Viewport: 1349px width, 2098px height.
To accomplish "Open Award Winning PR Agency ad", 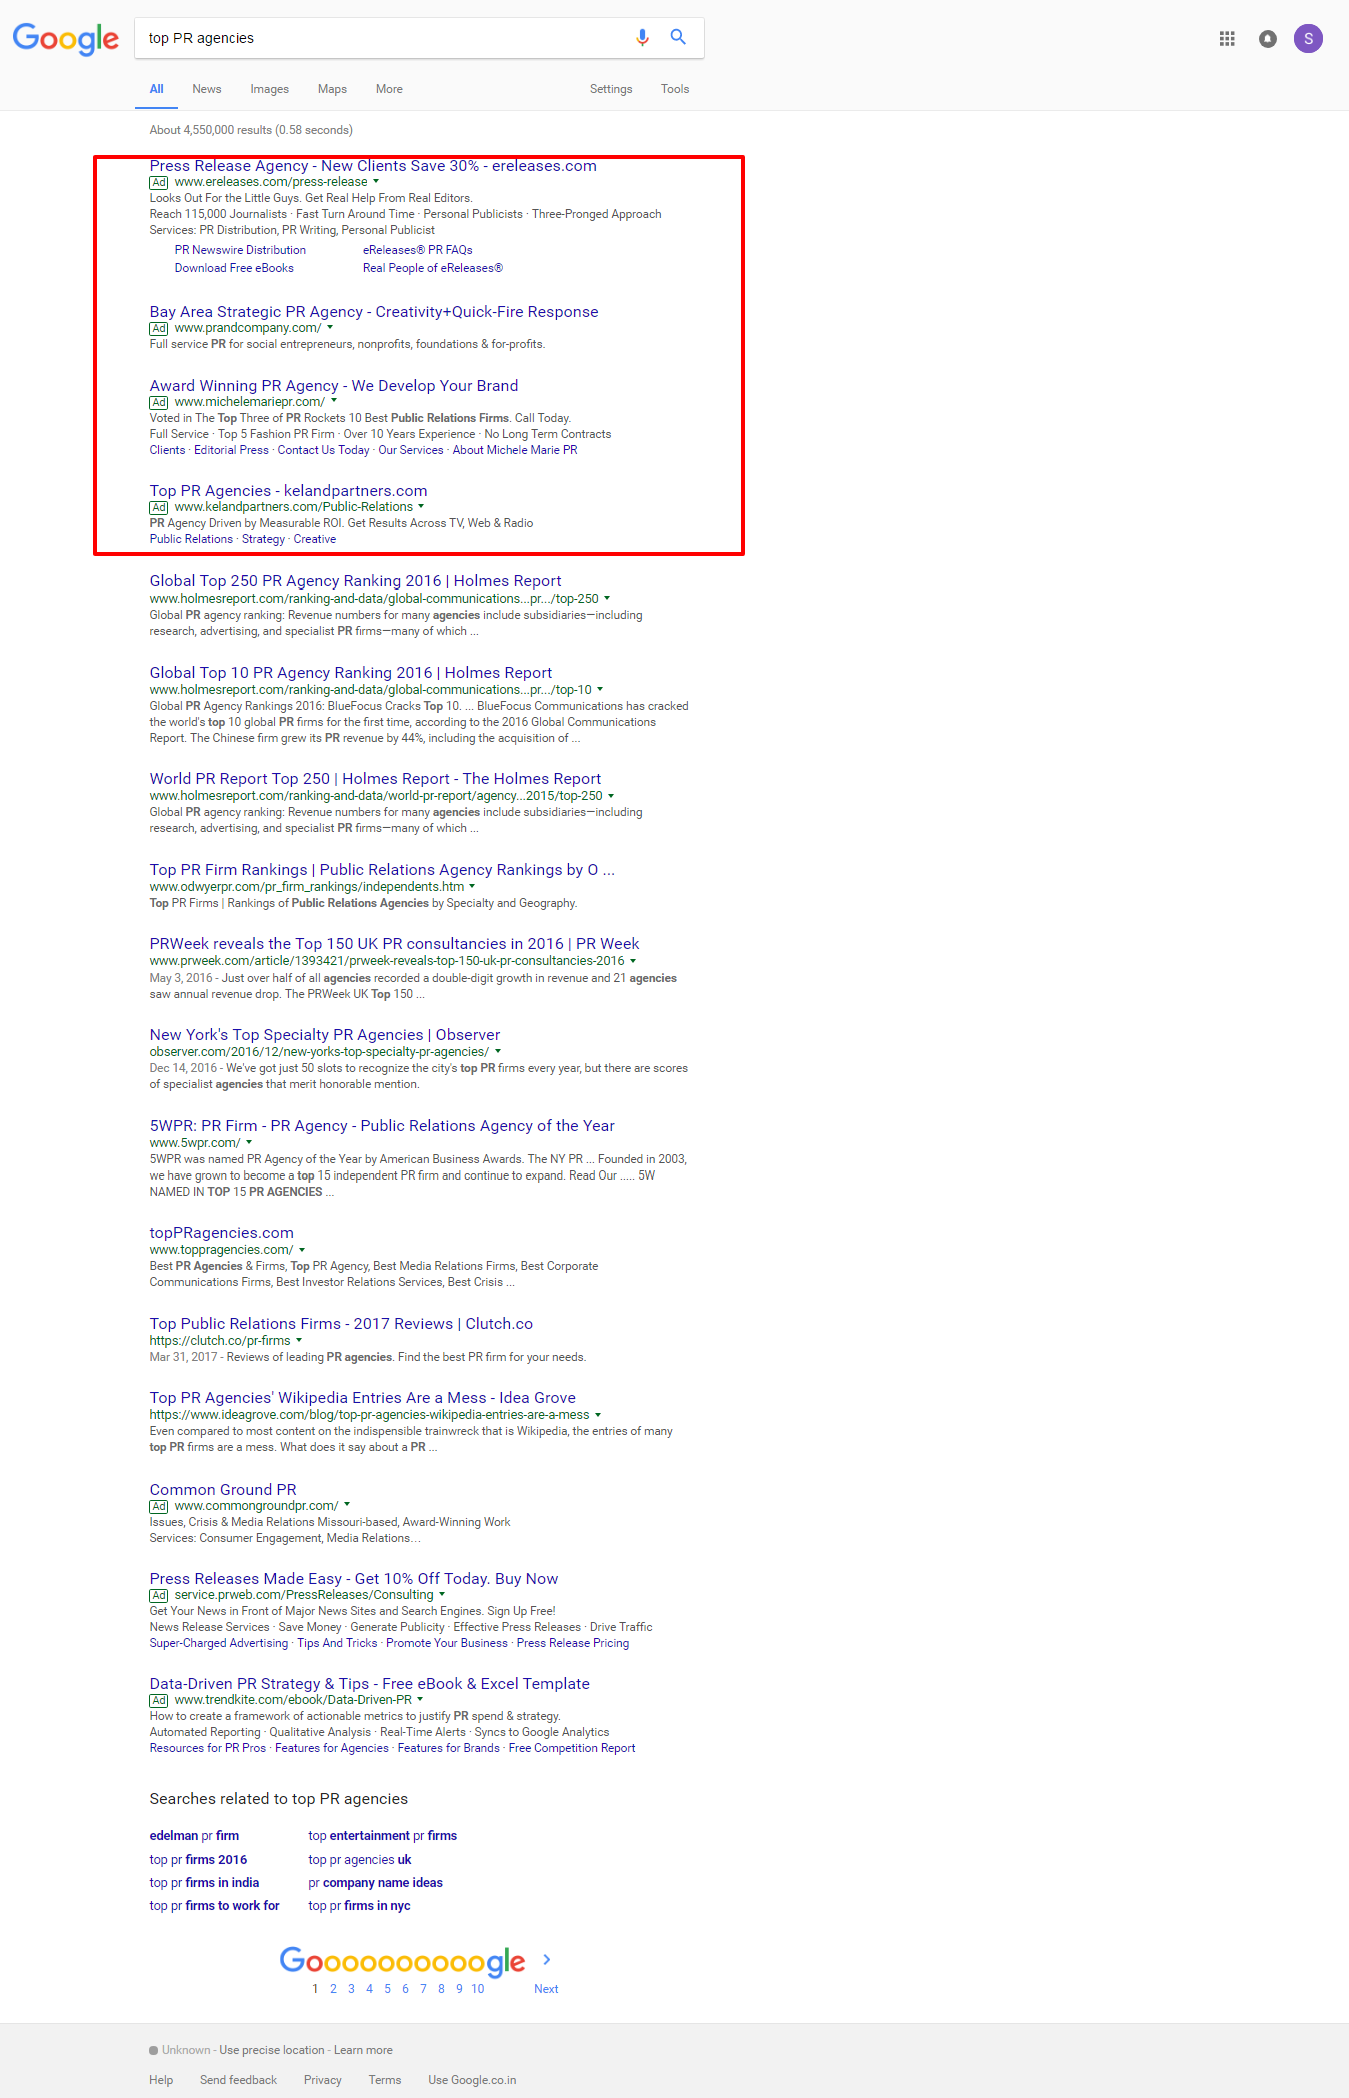I will tap(334, 386).
